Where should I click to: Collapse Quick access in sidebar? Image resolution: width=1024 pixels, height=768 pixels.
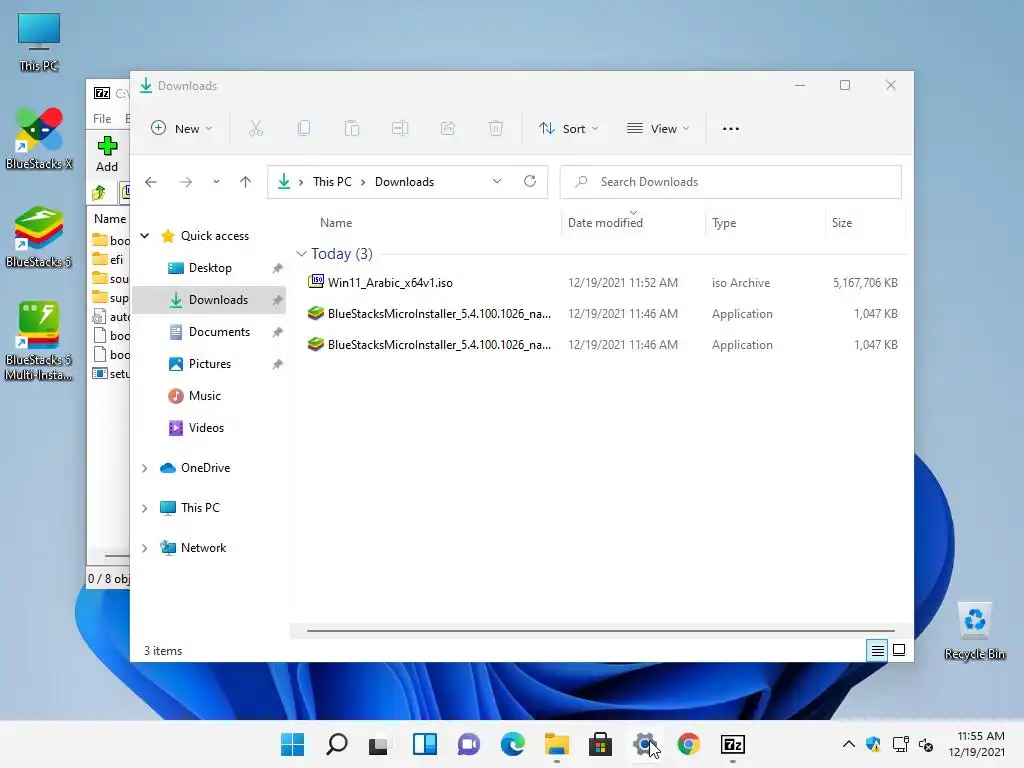(x=145, y=236)
